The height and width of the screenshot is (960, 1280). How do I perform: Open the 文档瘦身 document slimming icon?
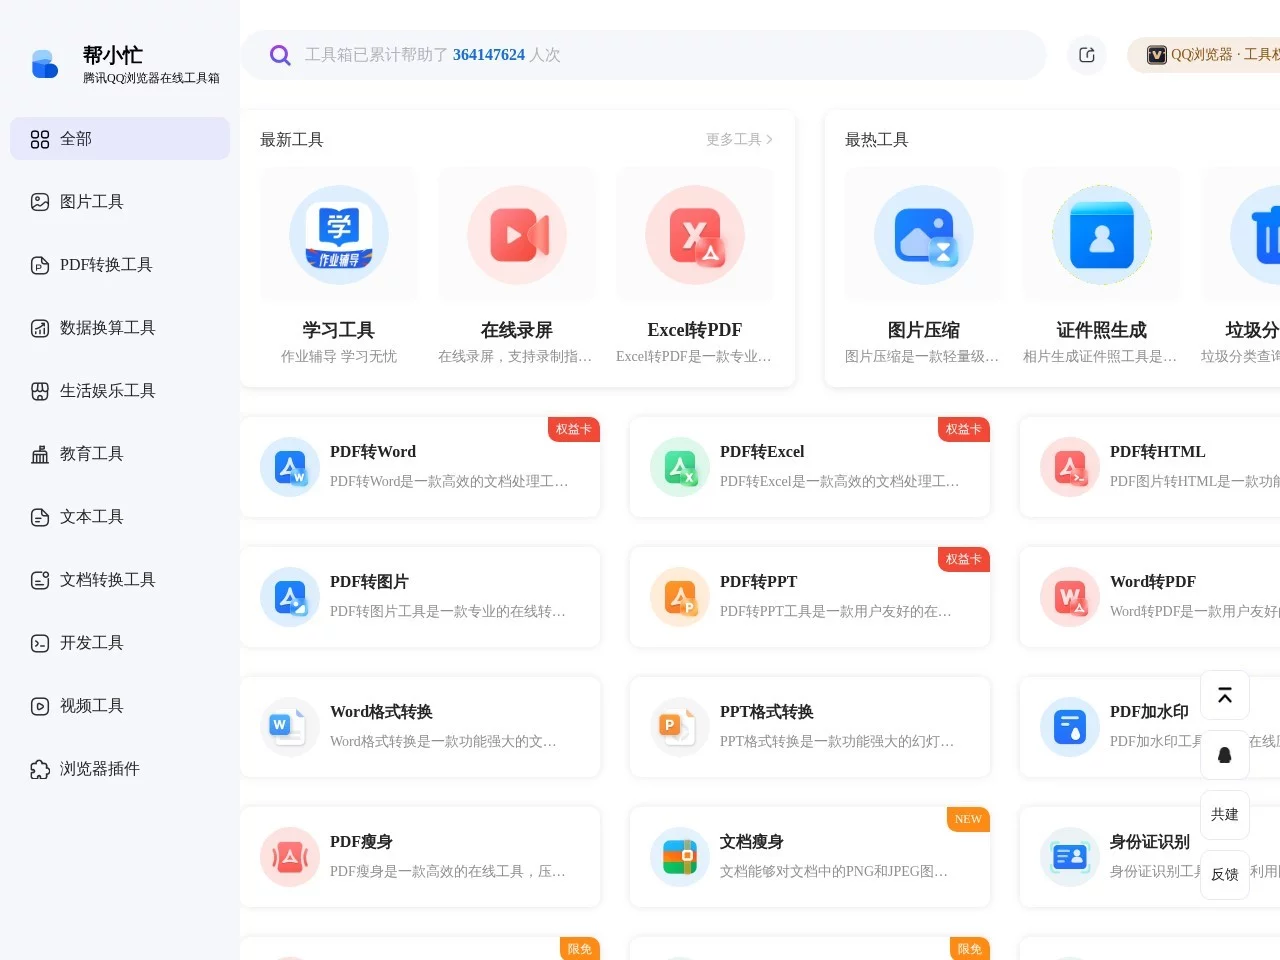click(x=679, y=856)
